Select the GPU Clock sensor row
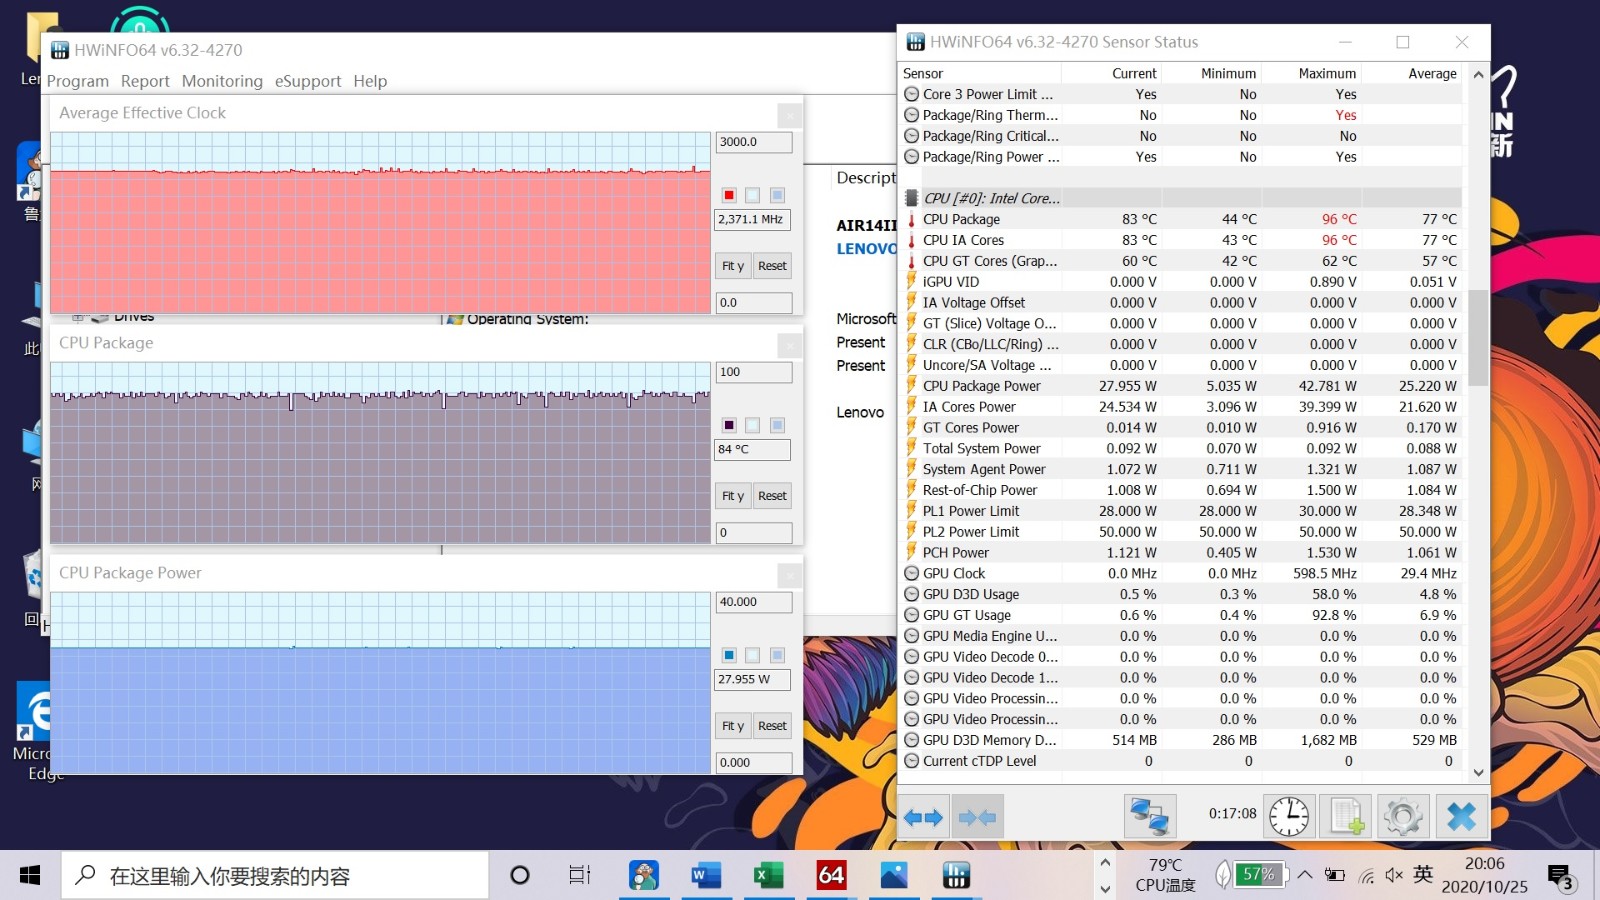Screen dimensions: 1600x900 (1181, 574)
